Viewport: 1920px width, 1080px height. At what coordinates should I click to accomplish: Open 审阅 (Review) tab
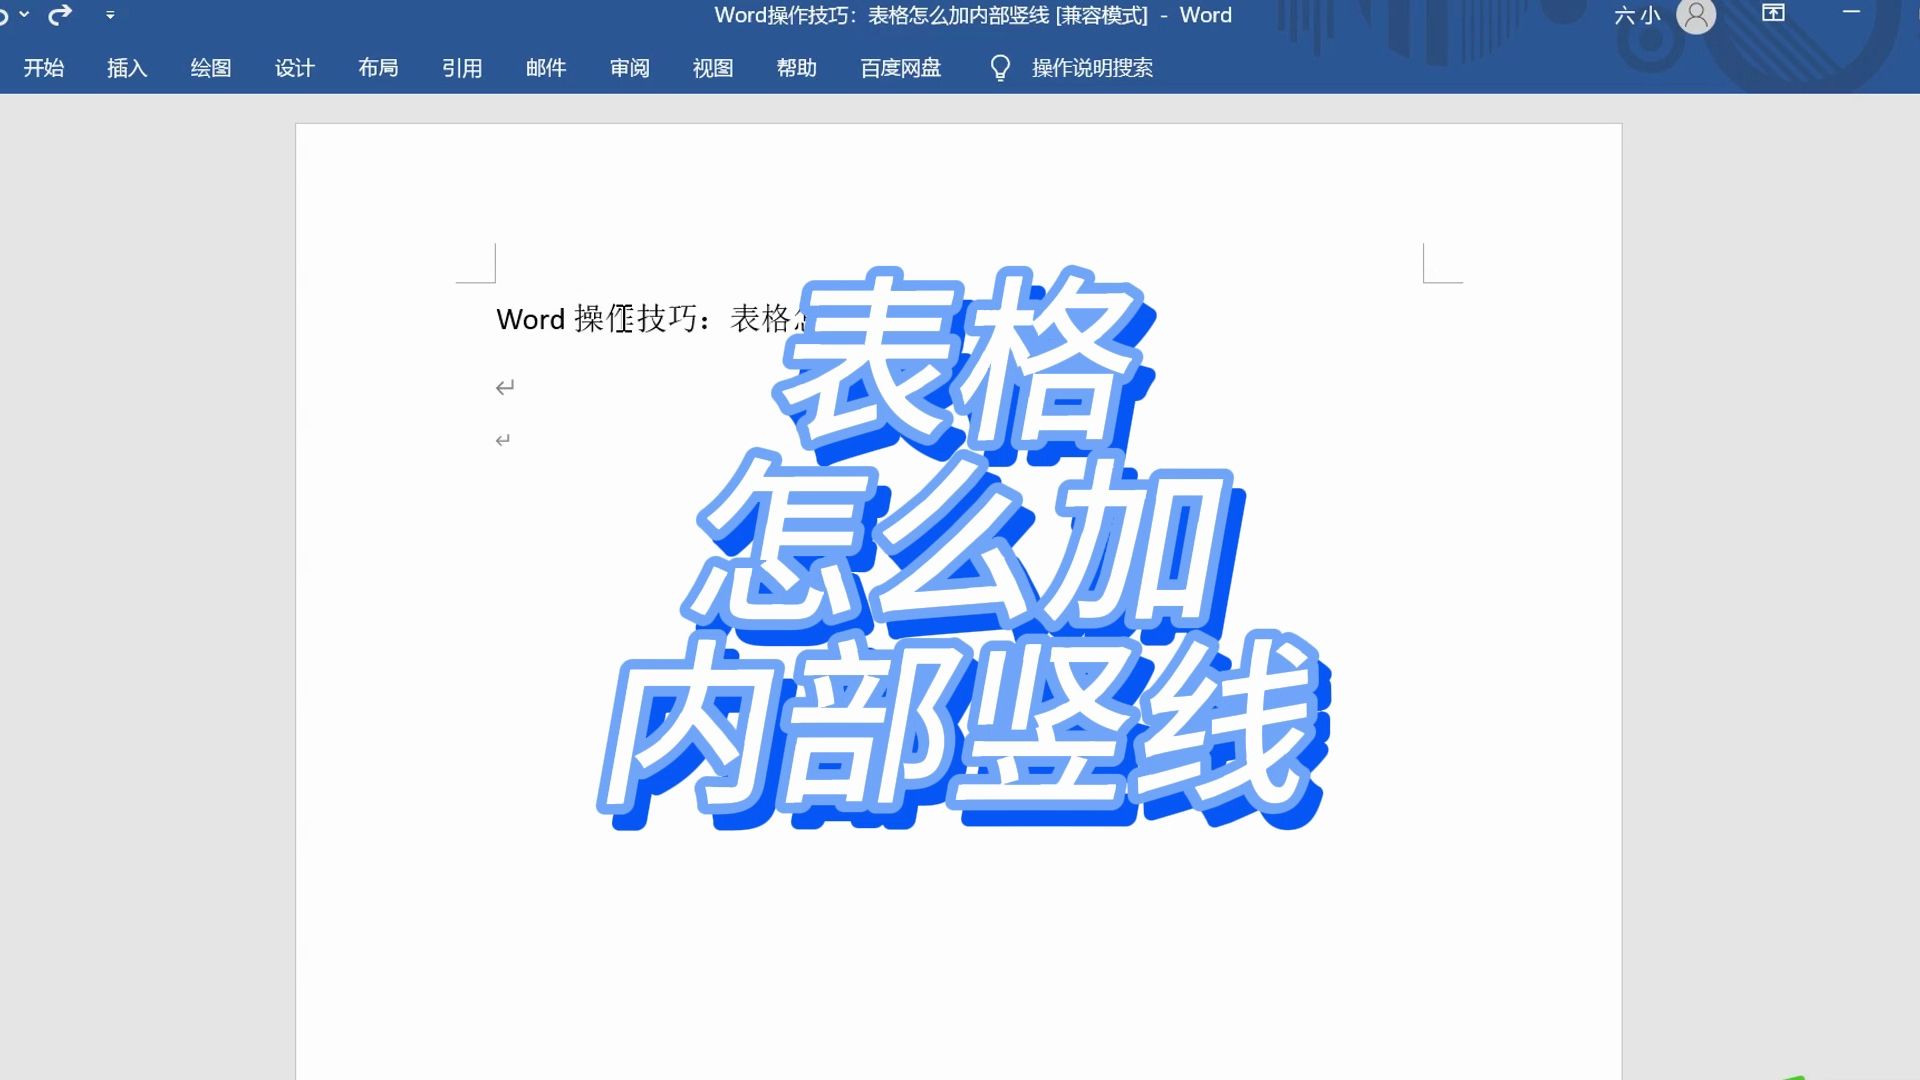tap(630, 67)
